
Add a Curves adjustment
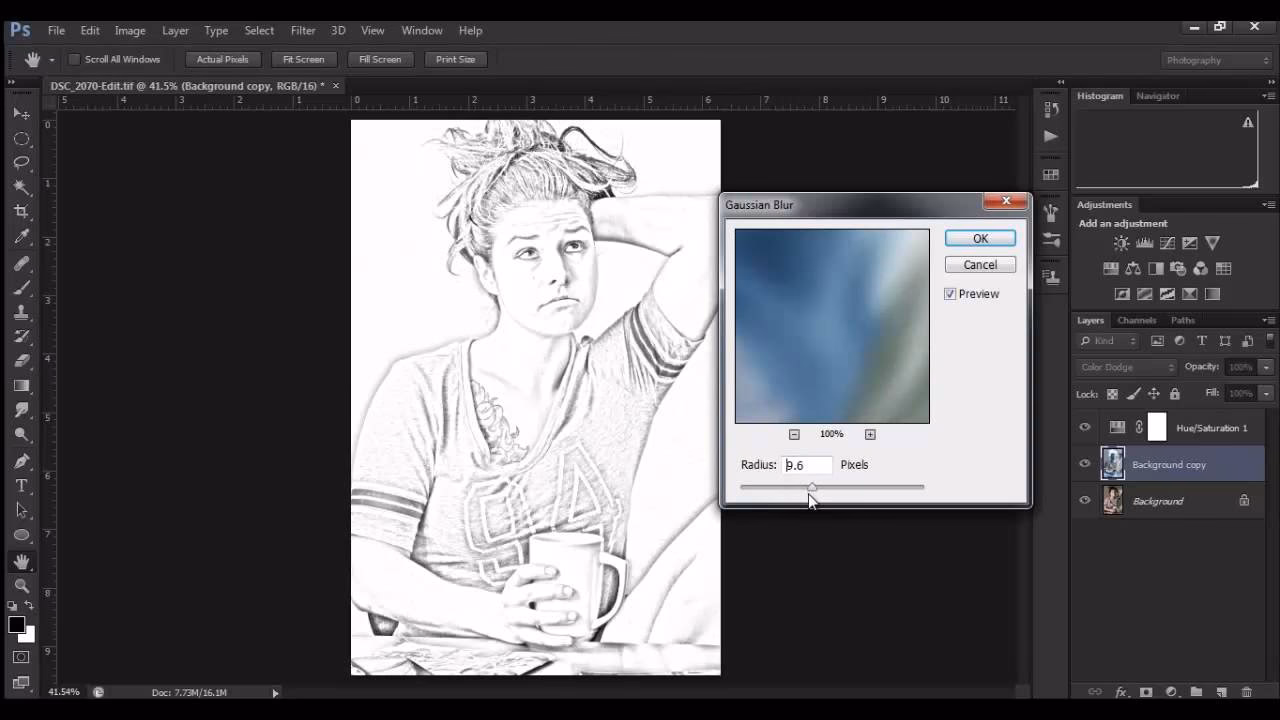point(1167,242)
